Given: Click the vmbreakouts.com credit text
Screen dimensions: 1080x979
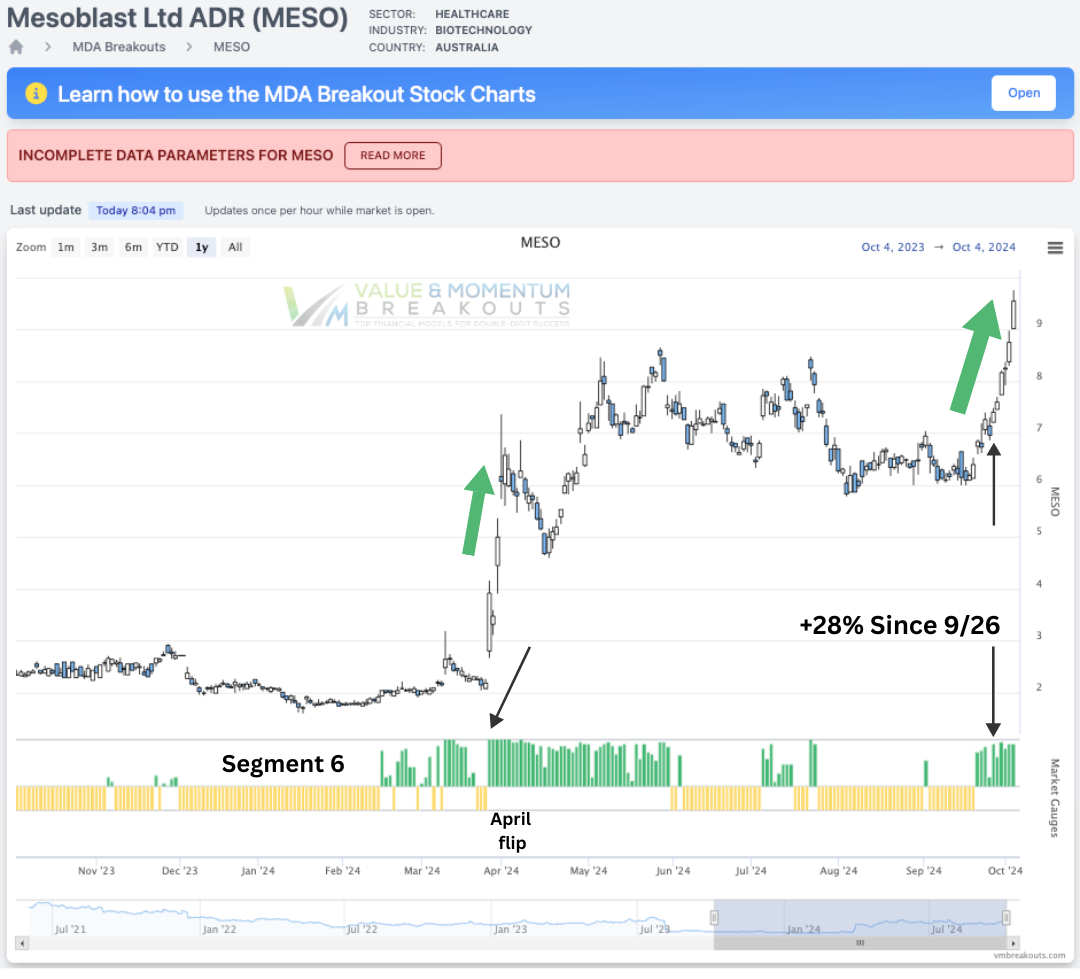Looking at the screenshot, I should [1029, 956].
